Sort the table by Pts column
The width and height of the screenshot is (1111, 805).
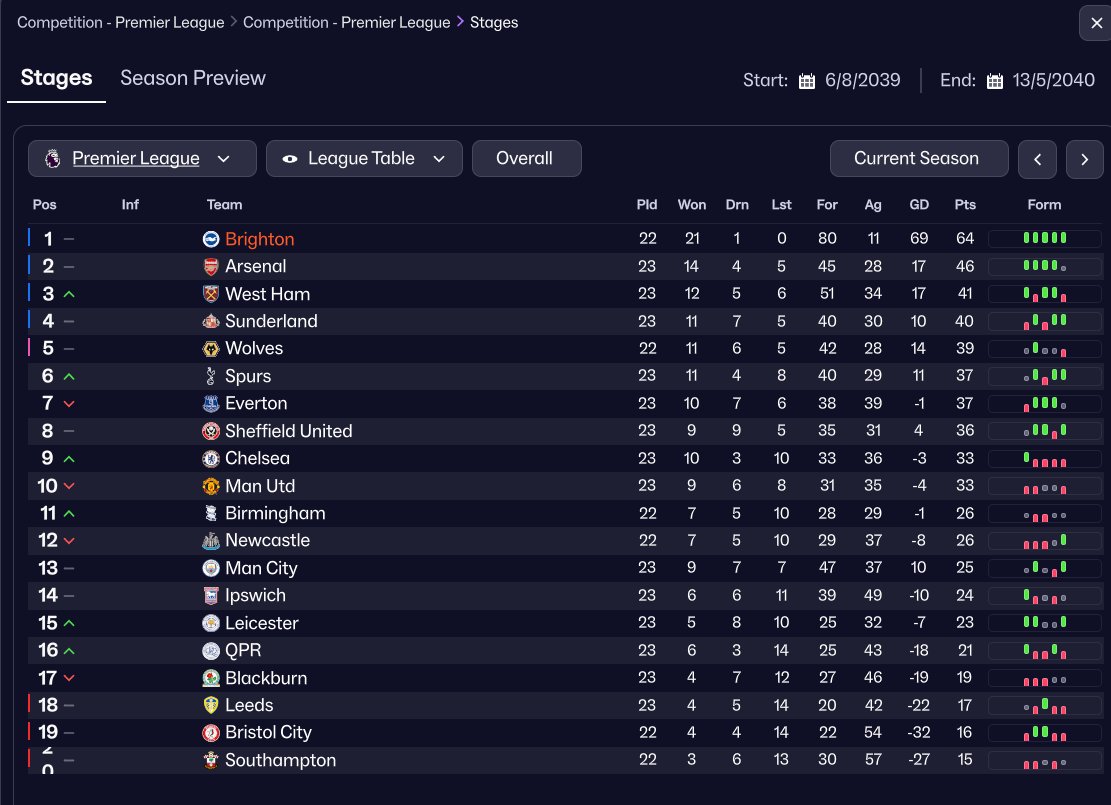pyautogui.click(x=965, y=205)
